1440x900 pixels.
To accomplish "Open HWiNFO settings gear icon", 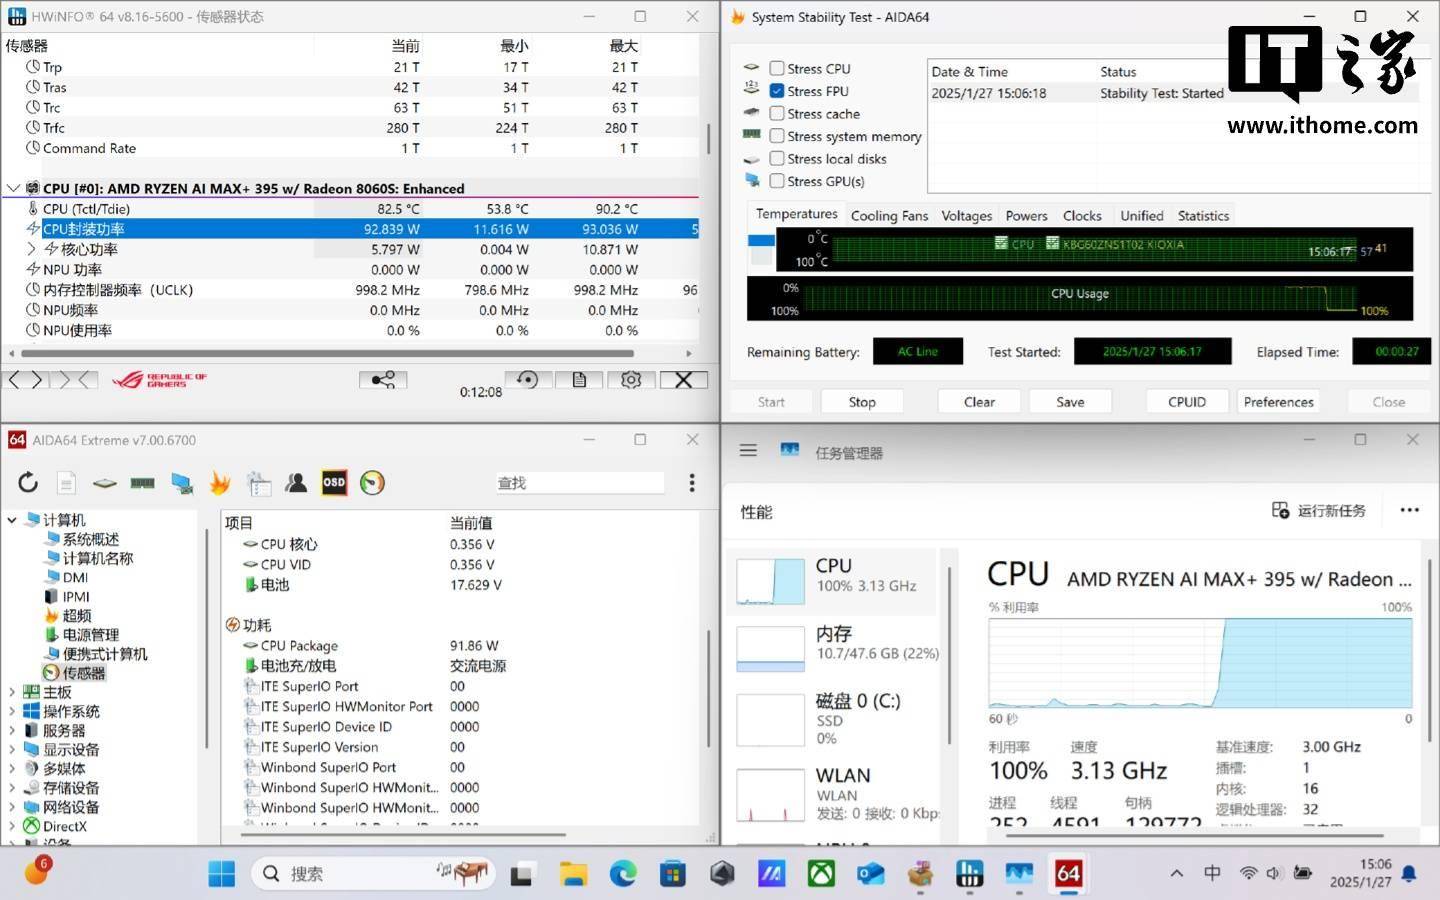I will point(631,380).
